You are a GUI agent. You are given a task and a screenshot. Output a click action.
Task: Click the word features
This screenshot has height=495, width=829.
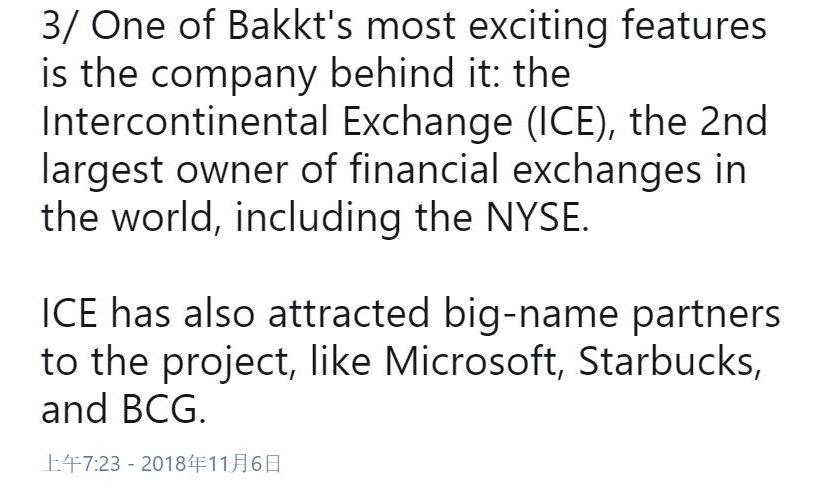pyautogui.click(x=694, y=25)
